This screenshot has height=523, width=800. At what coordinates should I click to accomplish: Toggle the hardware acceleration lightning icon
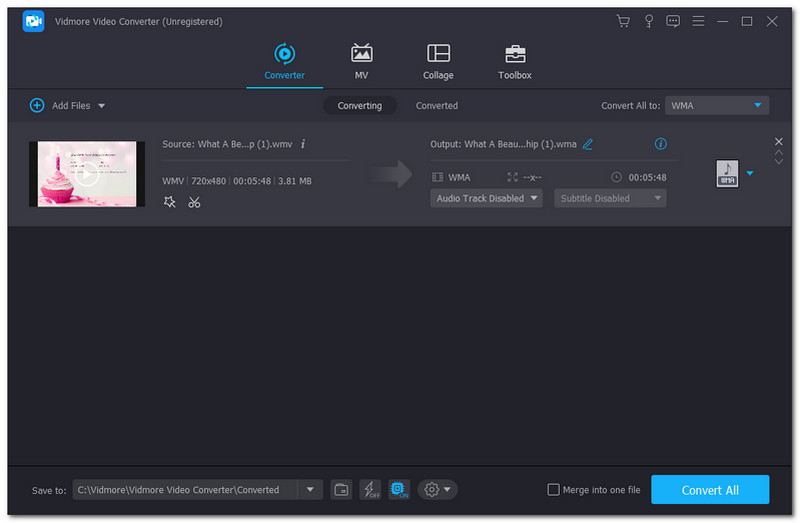[x=370, y=489]
